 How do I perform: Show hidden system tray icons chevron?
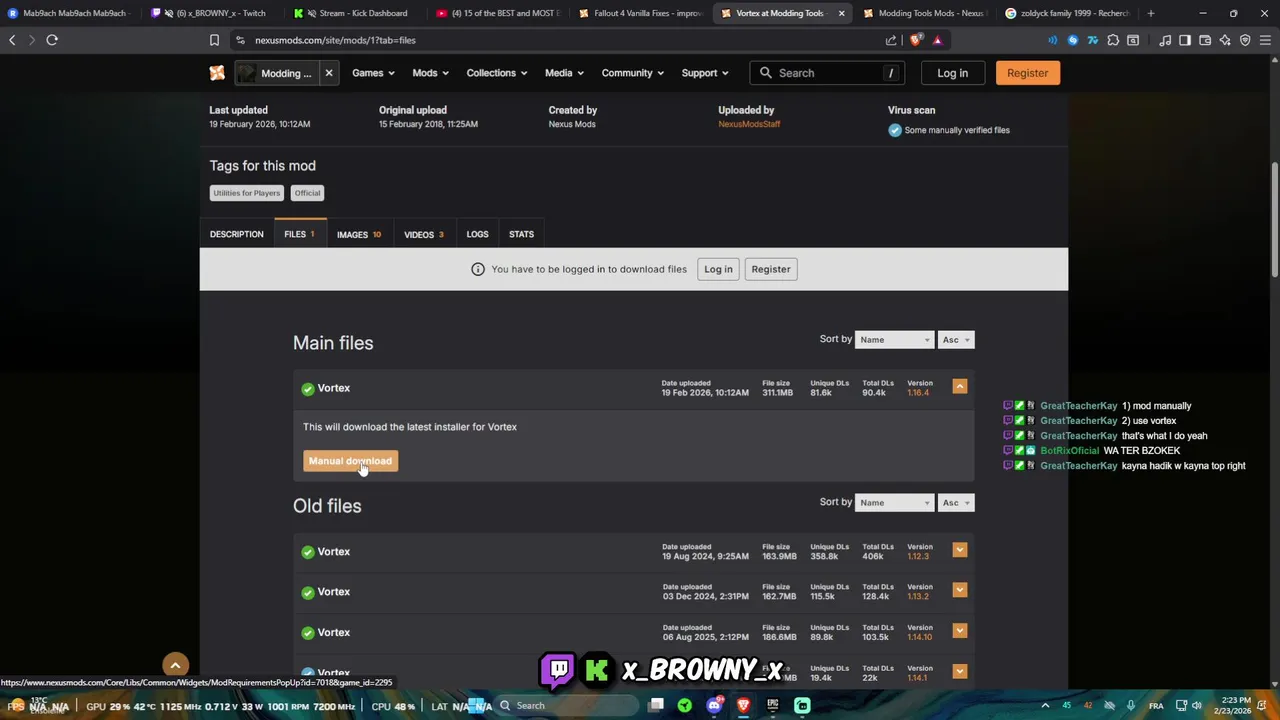coord(1045,706)
